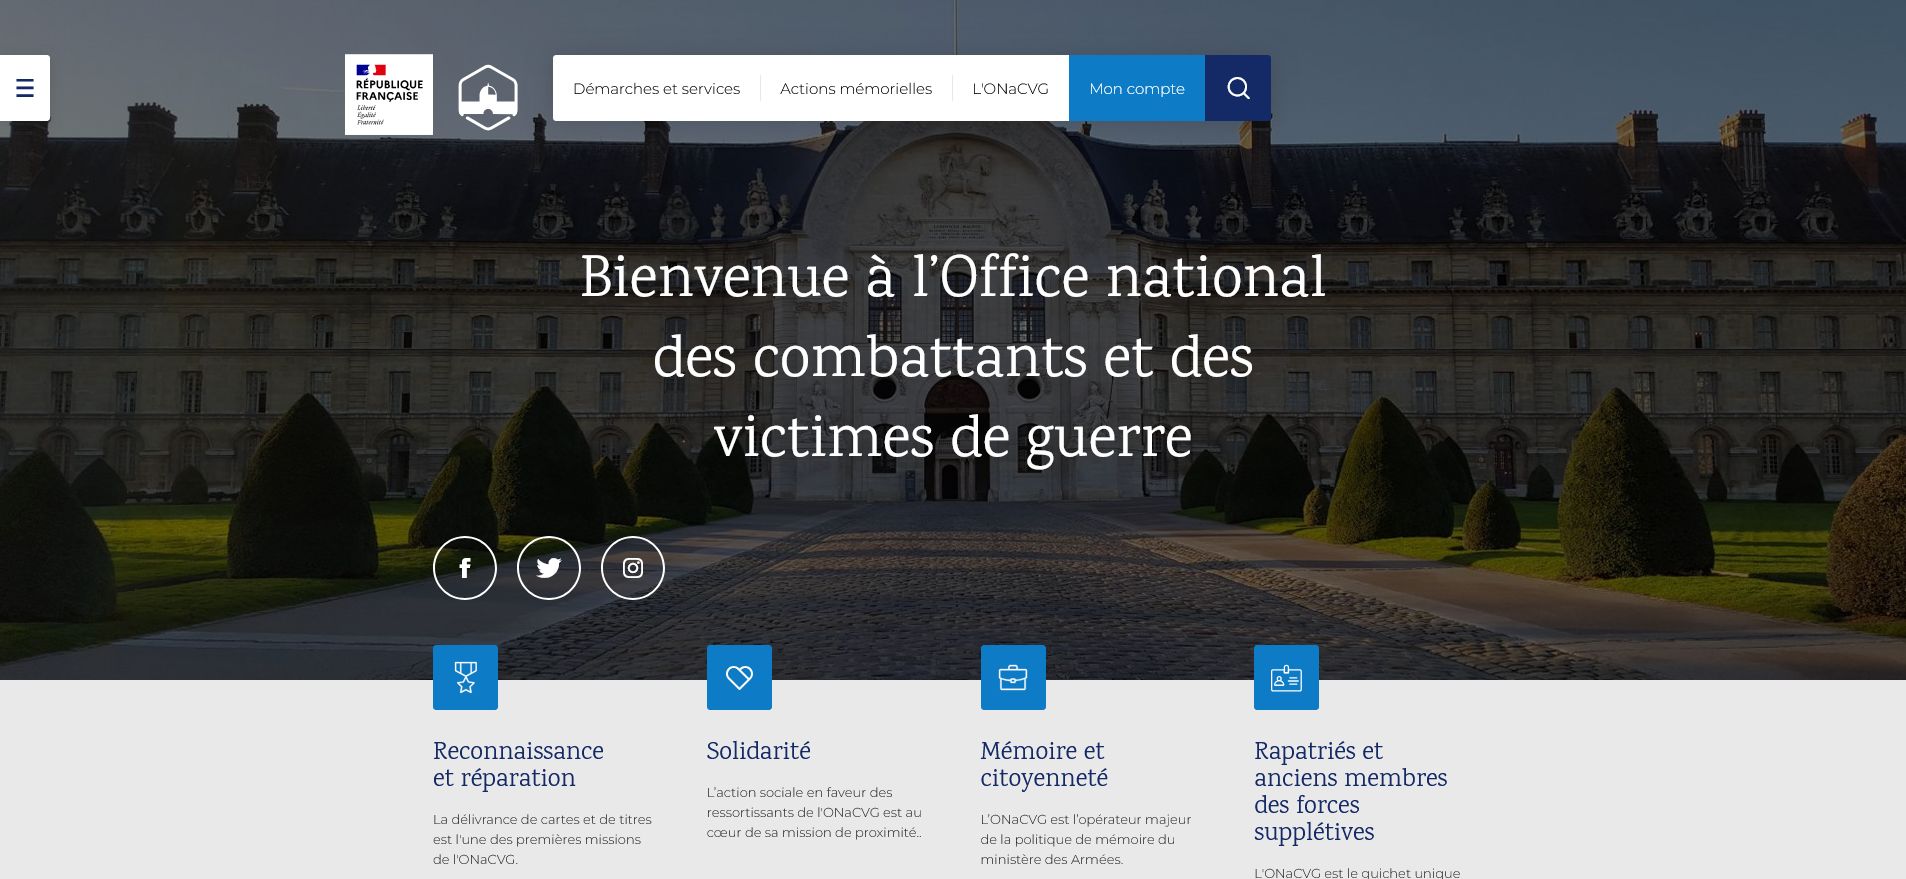
Task: Click the heart icon for Solidarité
Action: pos(739,677)
